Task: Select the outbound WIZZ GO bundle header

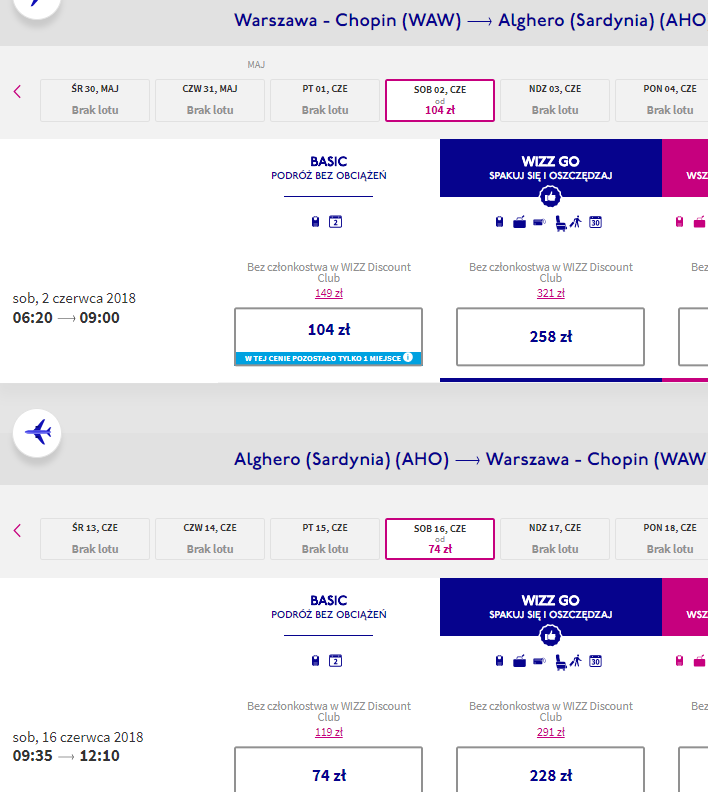Action: click(x=550, y=168)
